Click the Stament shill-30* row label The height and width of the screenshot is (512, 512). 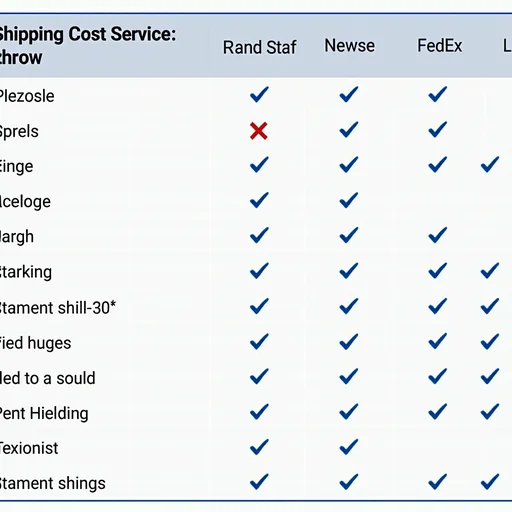pyautogui.click(x=57, y=307)
